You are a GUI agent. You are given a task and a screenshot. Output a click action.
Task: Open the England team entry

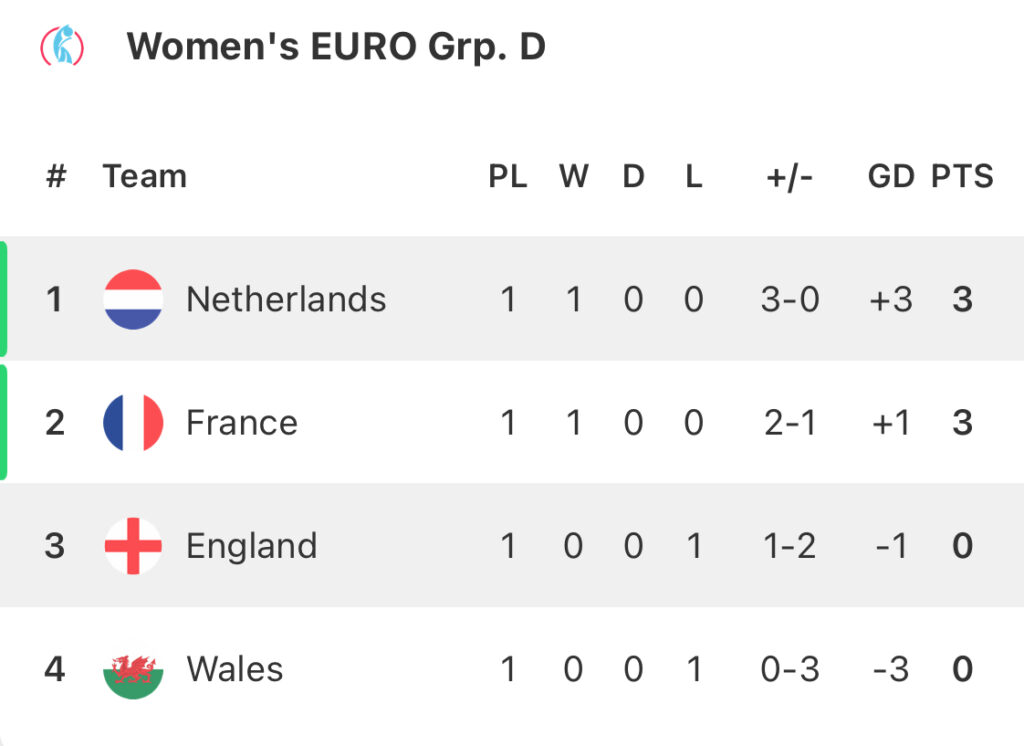252,547
